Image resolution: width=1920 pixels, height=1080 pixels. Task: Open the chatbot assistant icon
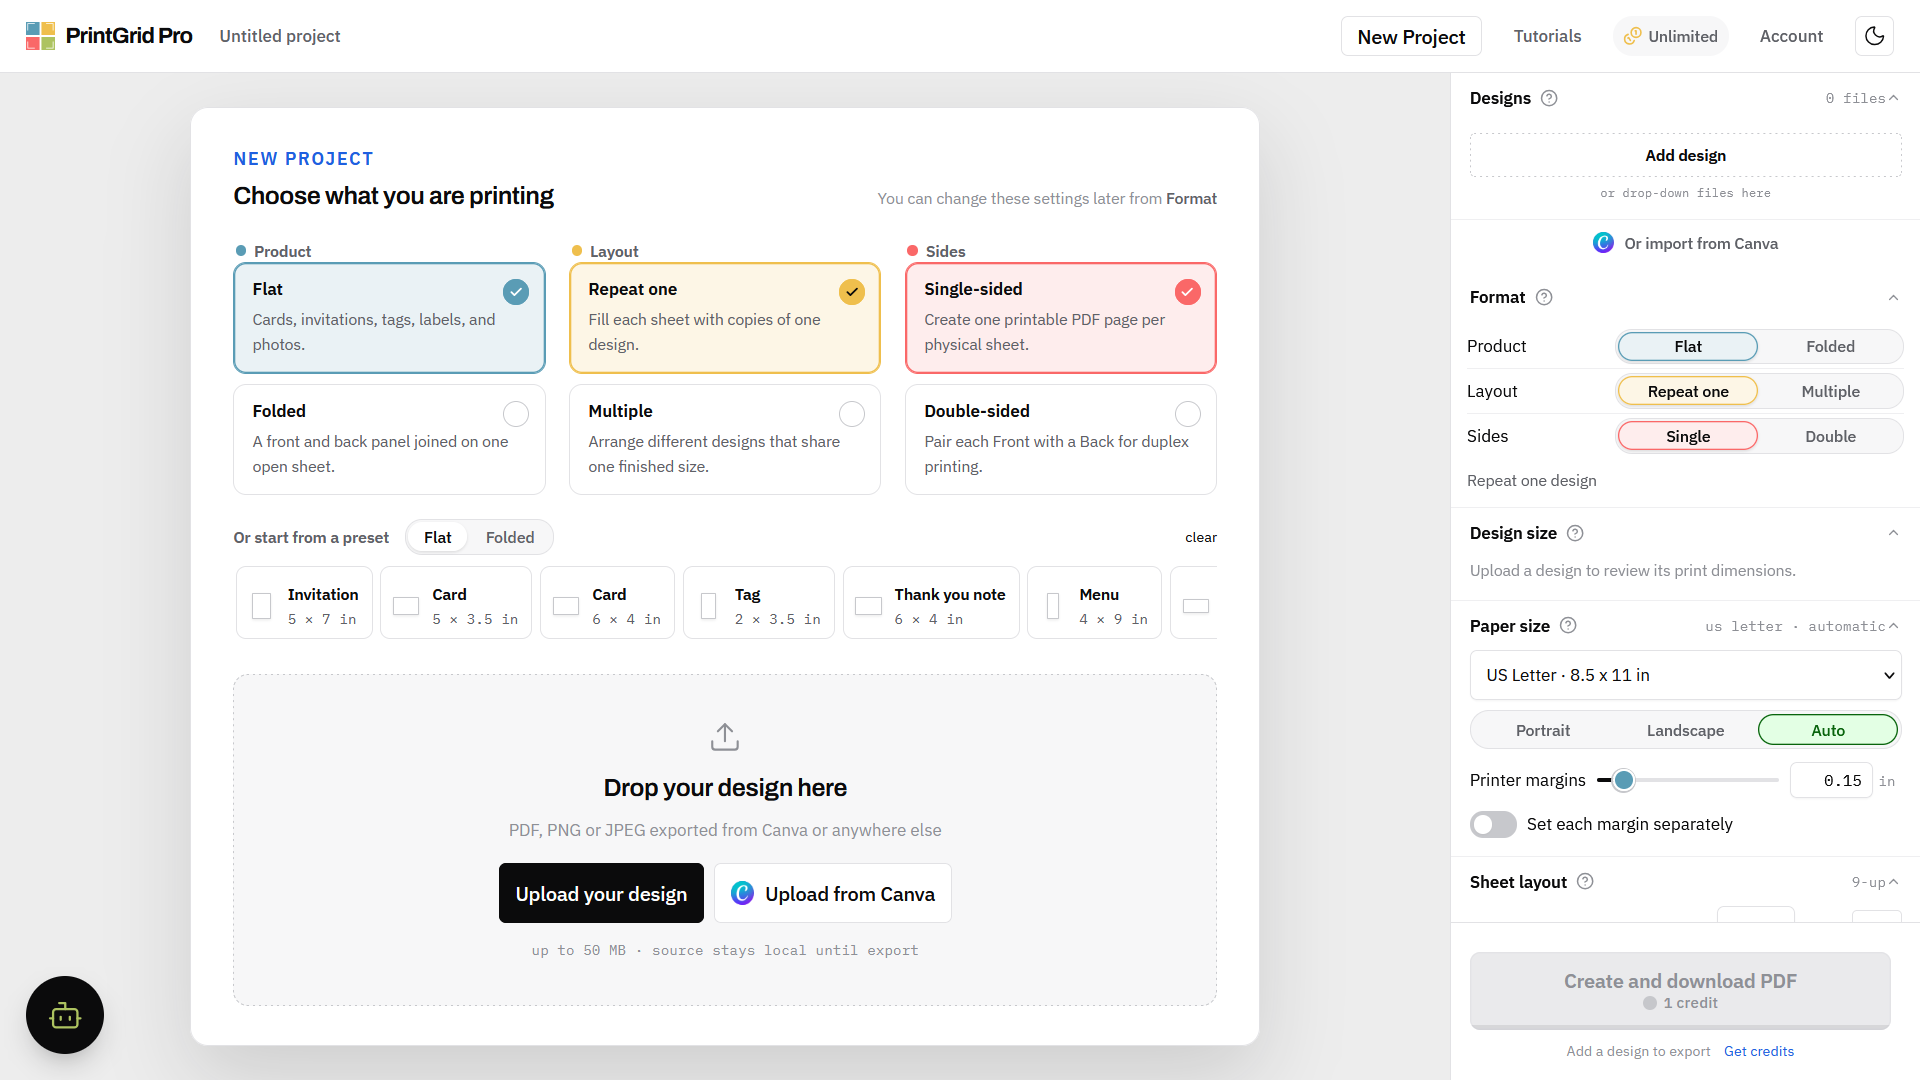point(65,1015)
